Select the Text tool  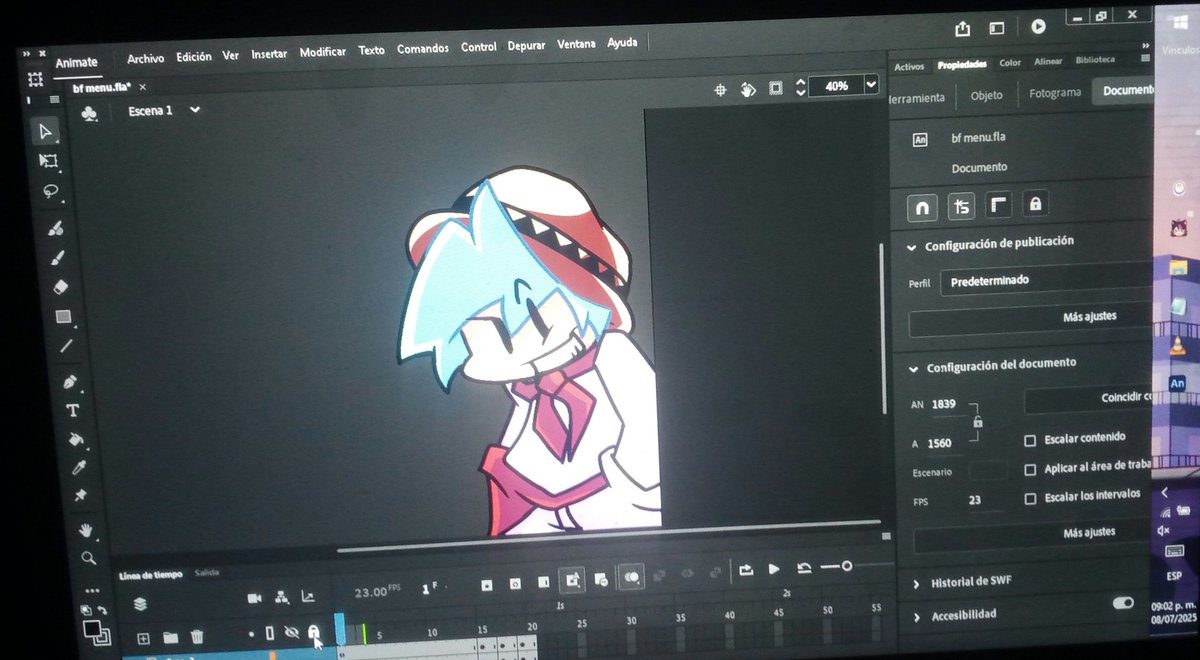tap(72, 410)
